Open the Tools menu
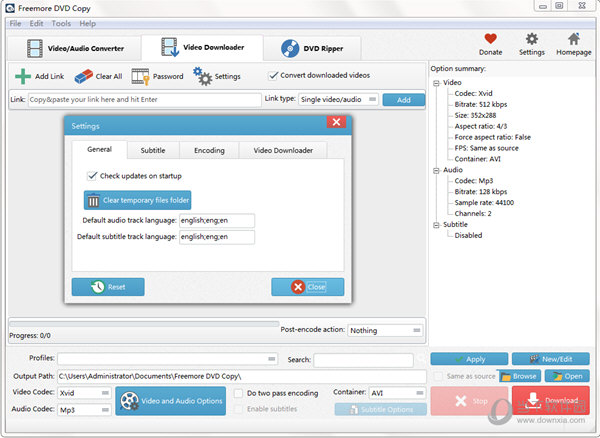This screenshot has width=600, height=438. 61,24
